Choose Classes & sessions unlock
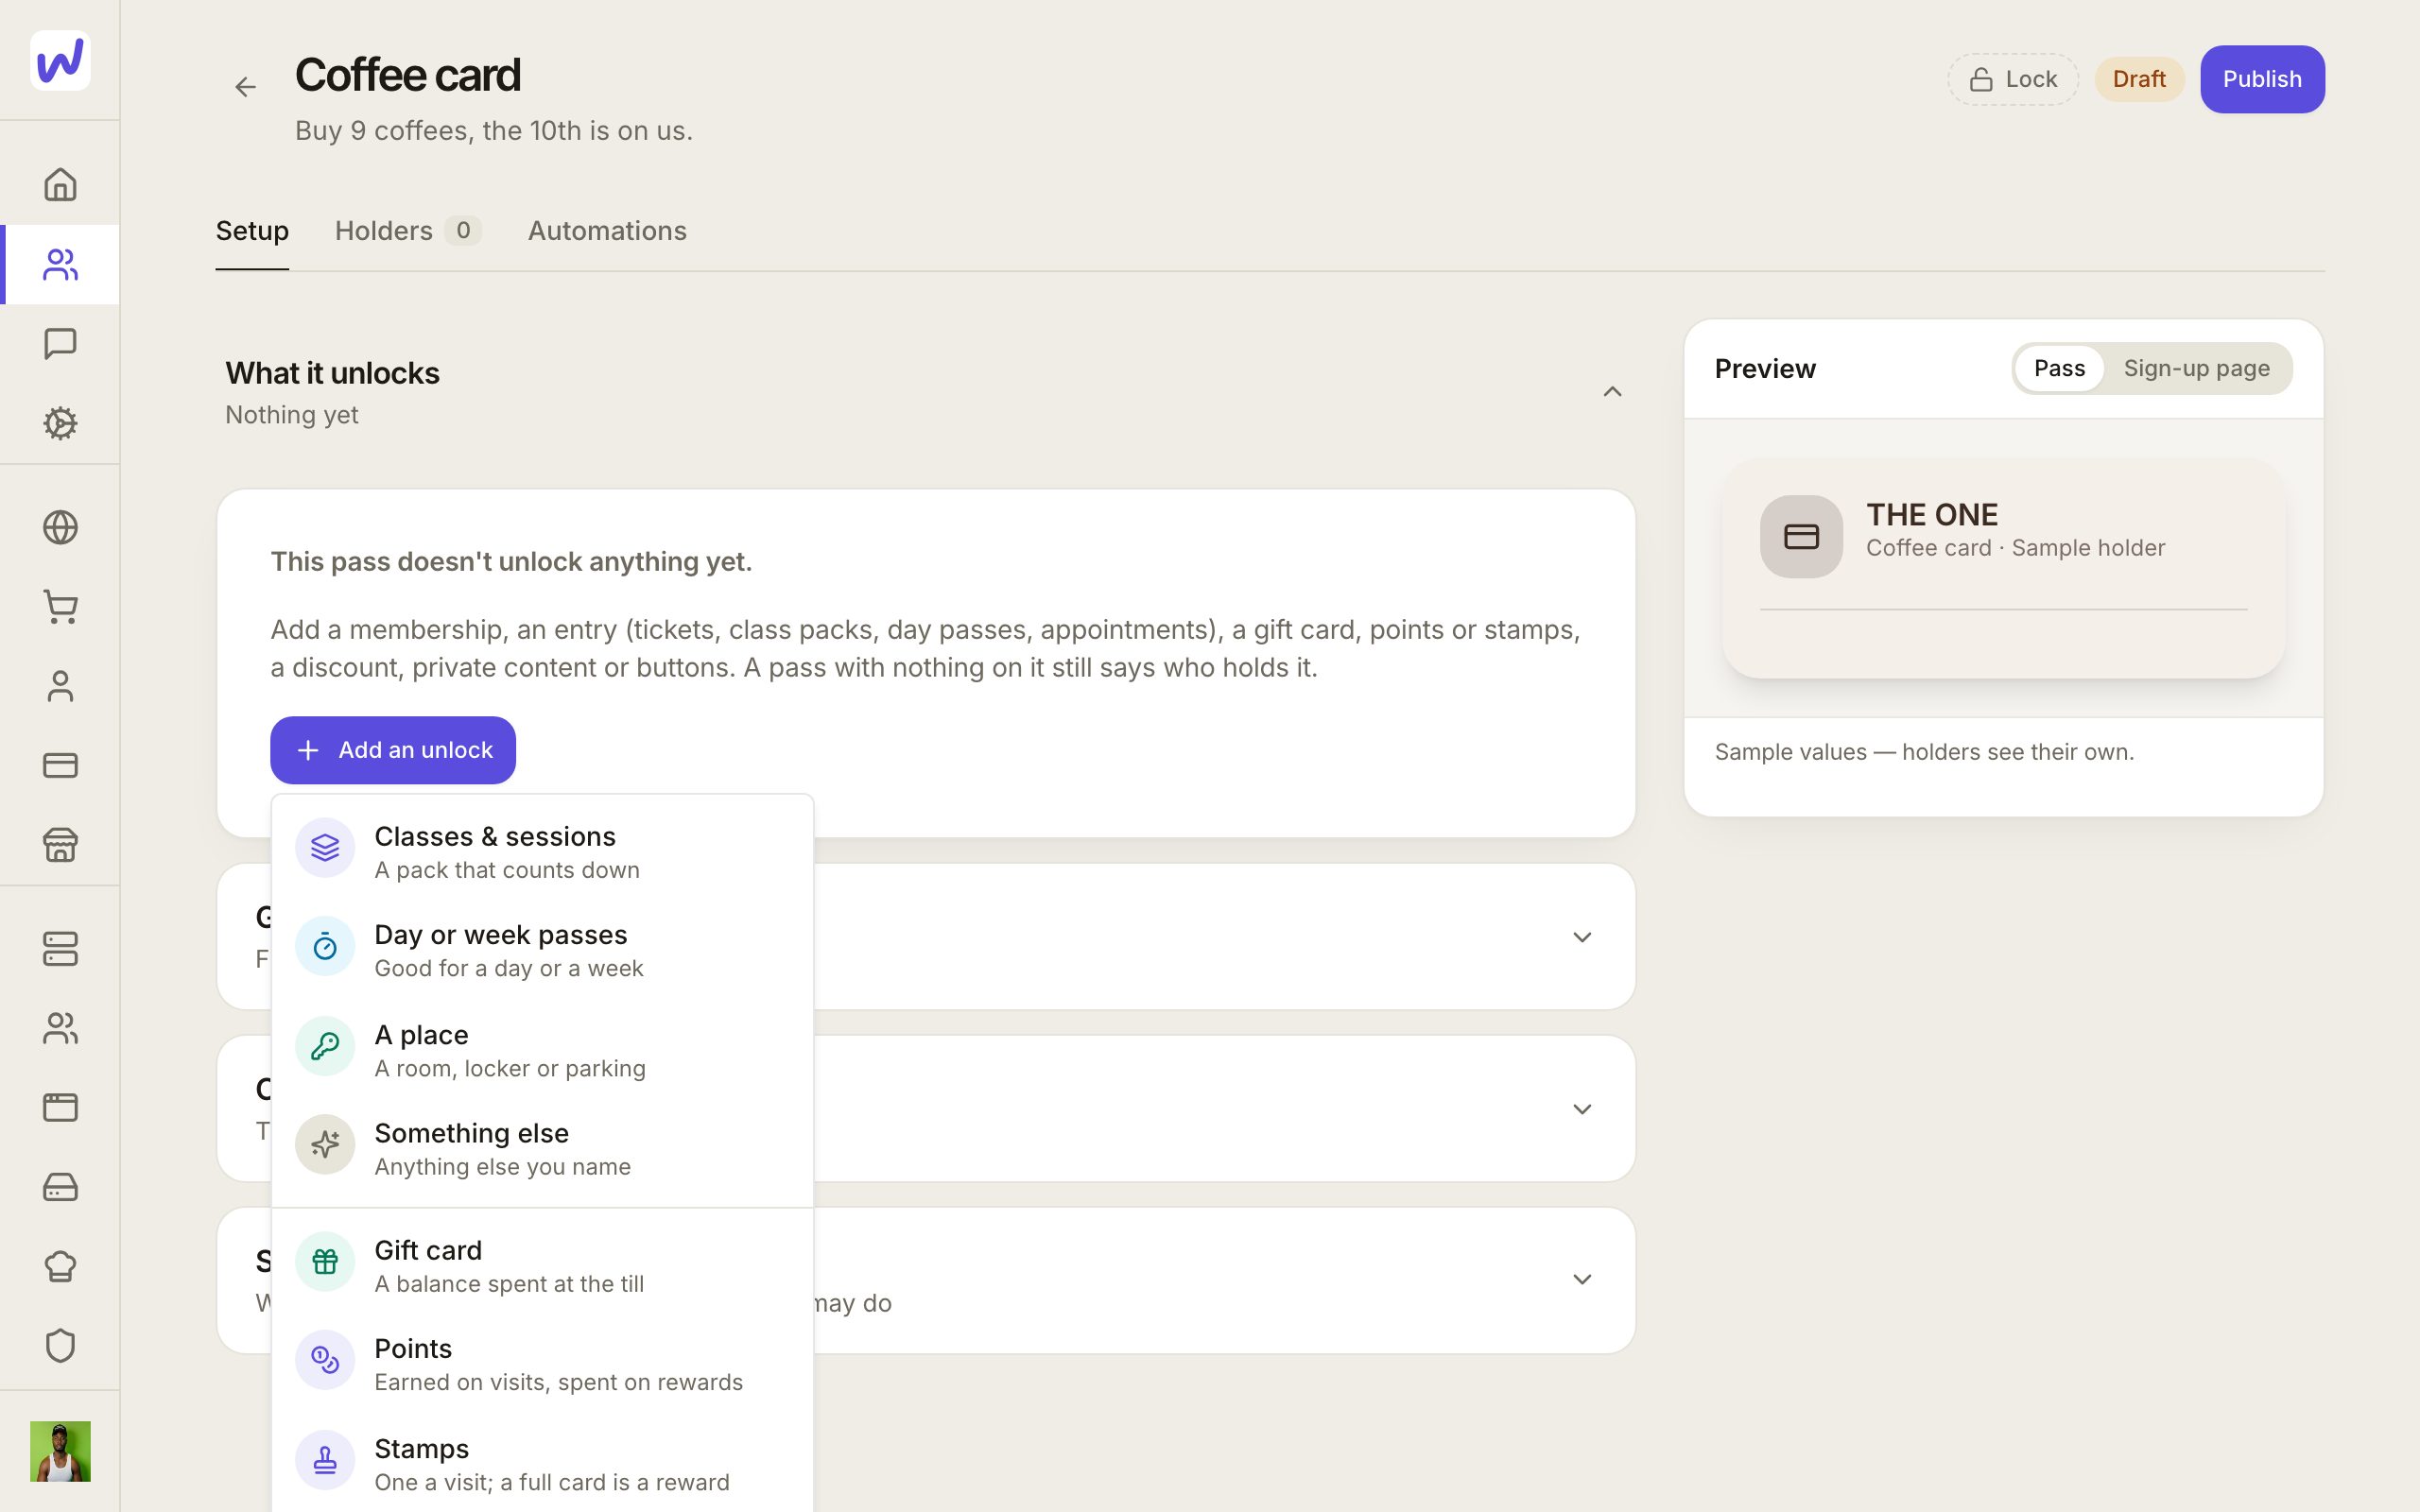The width and height of the screenshot is (2420, 1512). click(542, 851)
